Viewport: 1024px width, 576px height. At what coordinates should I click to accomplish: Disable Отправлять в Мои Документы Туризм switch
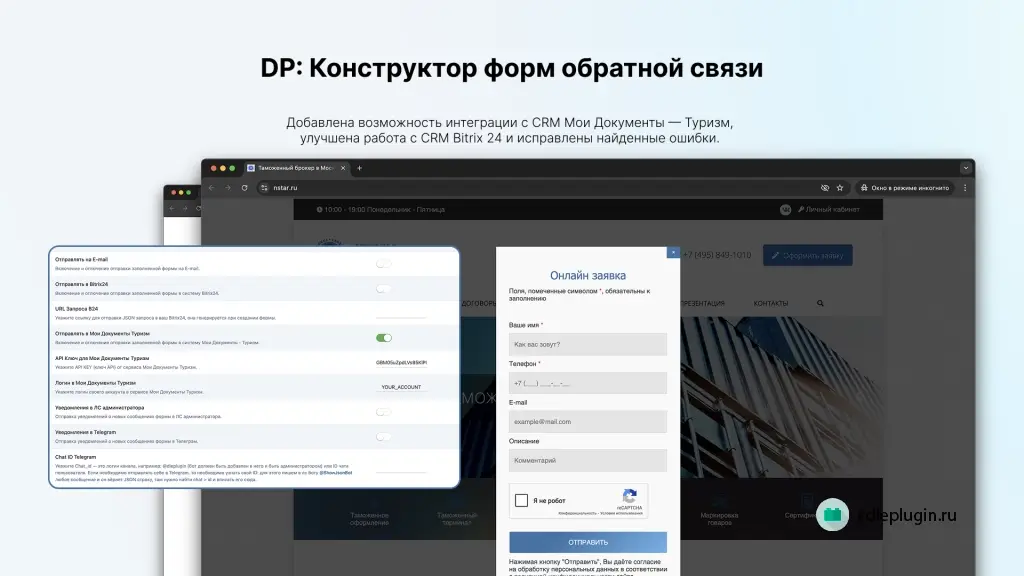(x=383, y=338)
